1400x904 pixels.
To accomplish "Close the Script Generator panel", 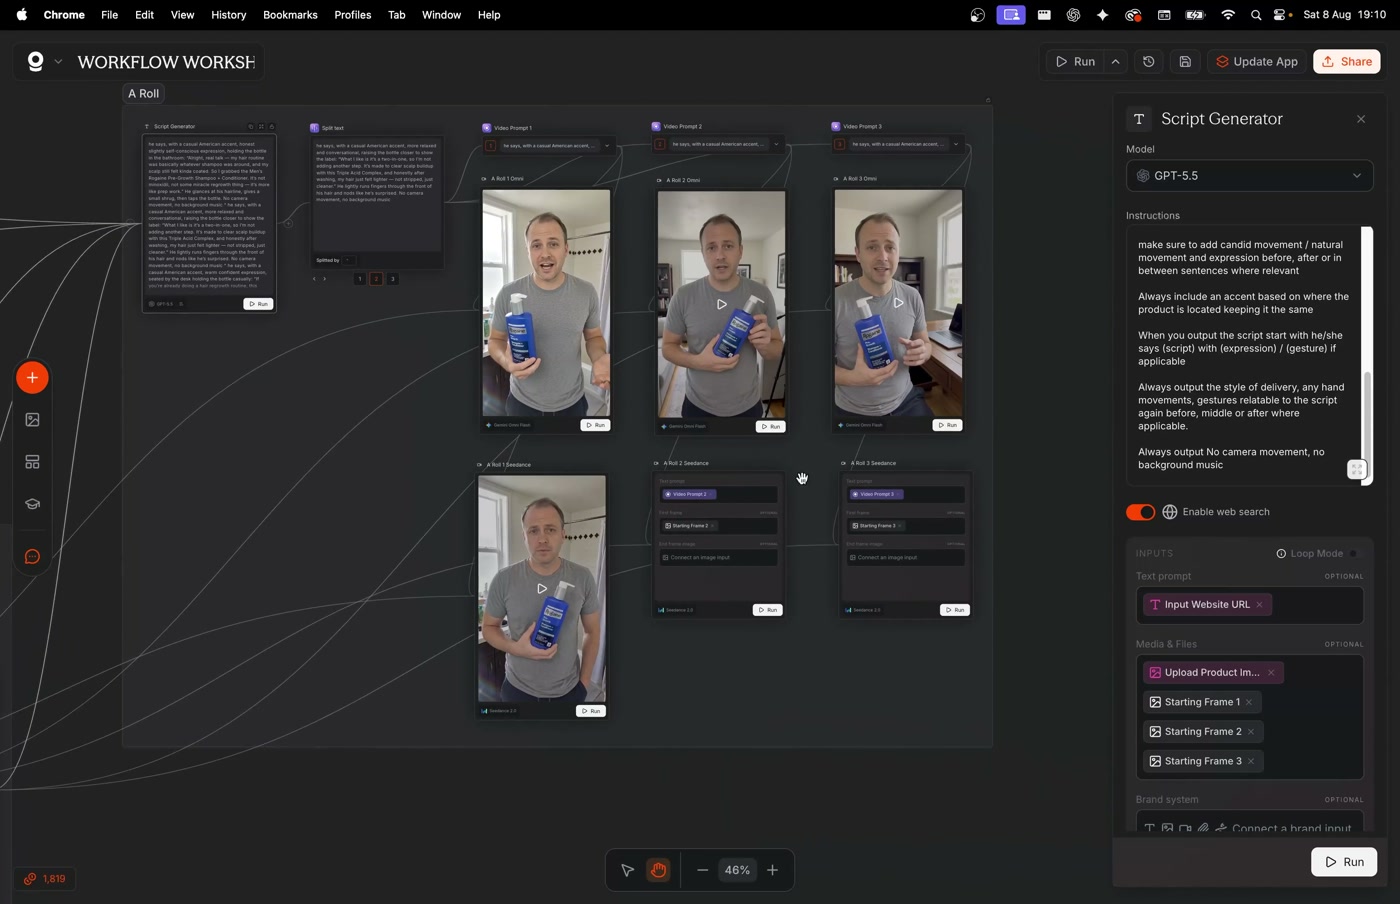I will point(1361,119).
